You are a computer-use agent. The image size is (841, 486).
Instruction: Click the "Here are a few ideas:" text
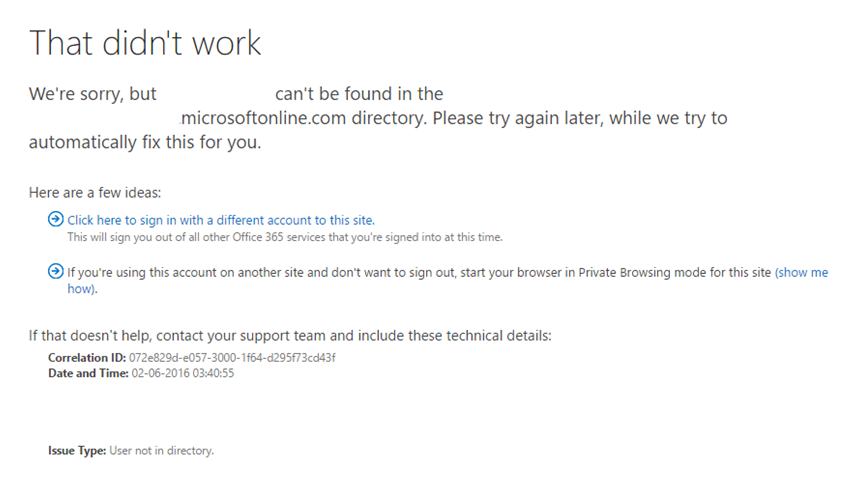coord(95,192)
